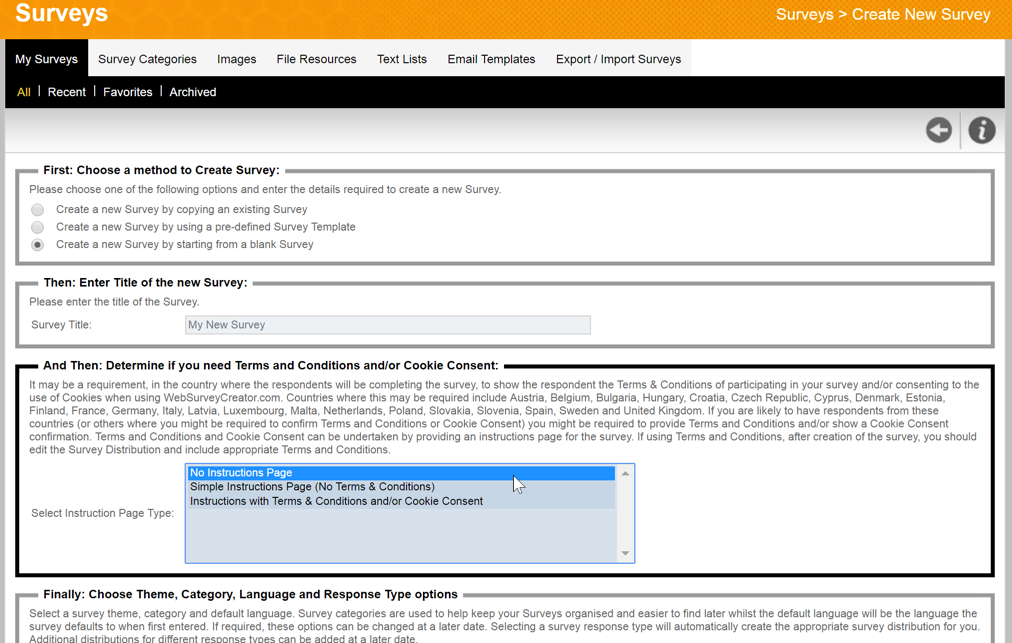Choose Simple Instructions Page option
The image size is (1012, 643).
pyautogui.click(x=400, y=487)
